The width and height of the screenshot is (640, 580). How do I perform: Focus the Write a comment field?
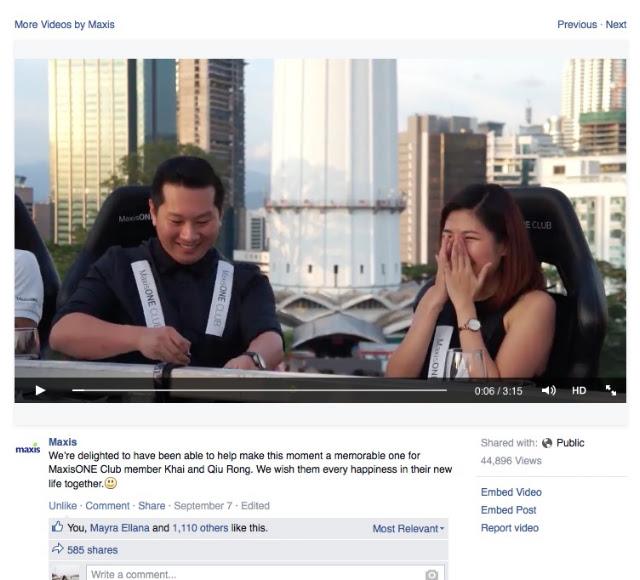[x=265, y=573]
